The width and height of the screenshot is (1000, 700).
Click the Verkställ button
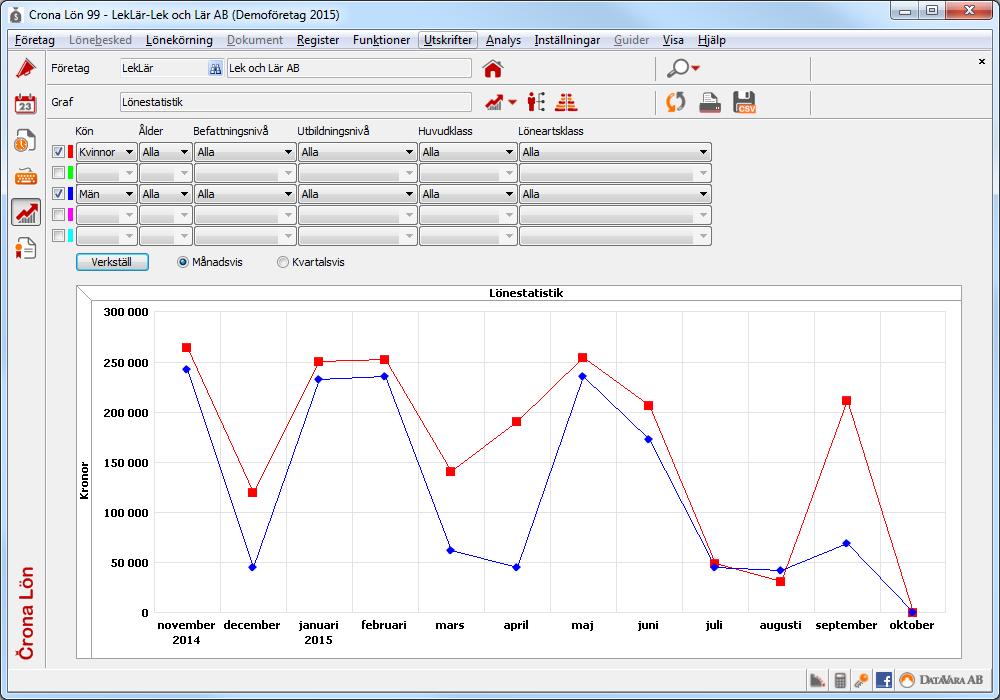[x=112, y=262]
